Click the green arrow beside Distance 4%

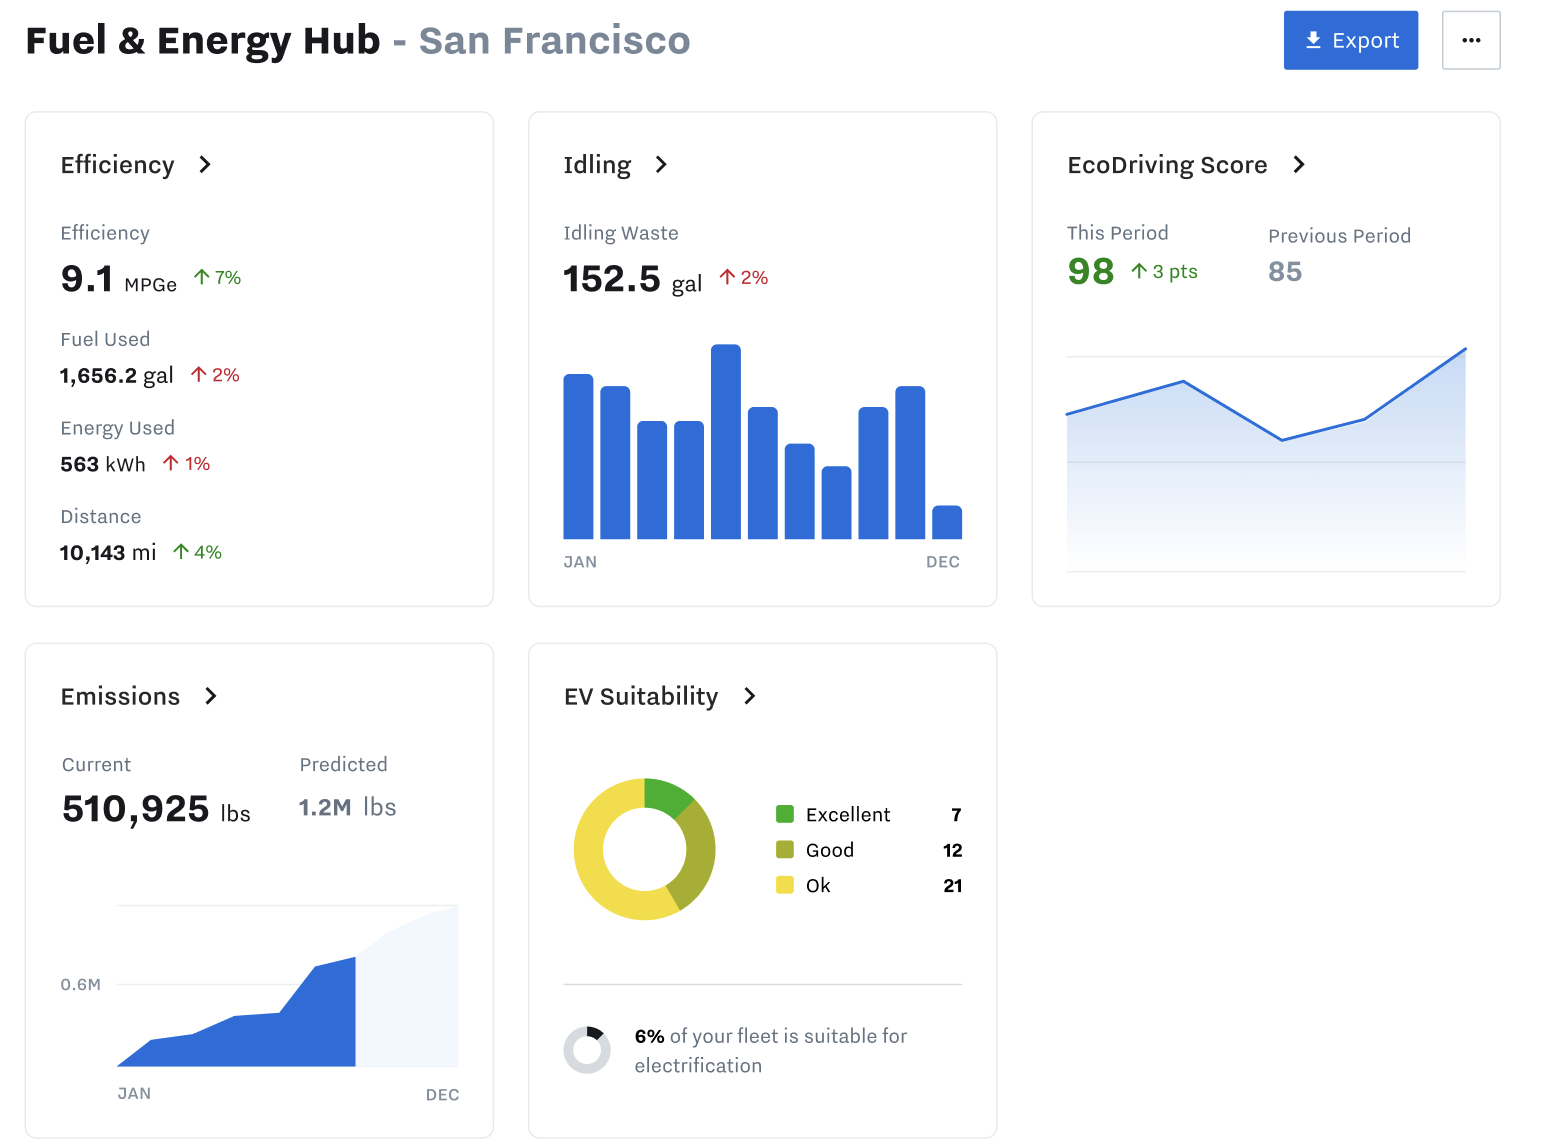[x=182, y=551]
